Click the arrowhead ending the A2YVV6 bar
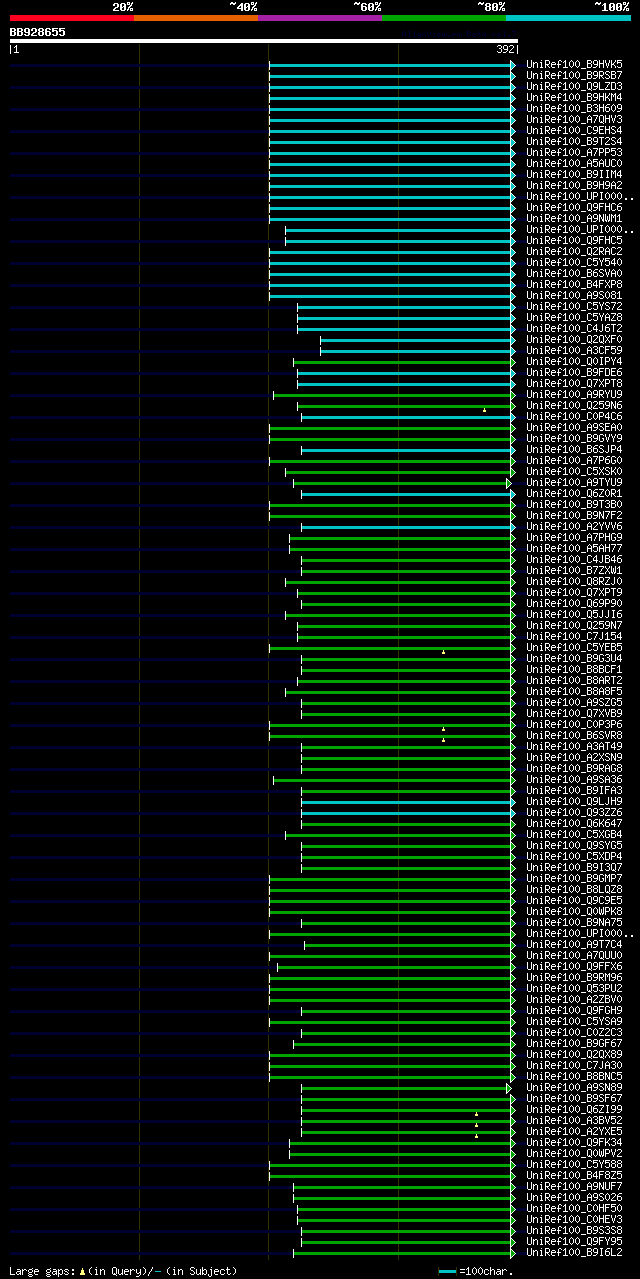The height and width of the screenshot is (1279, 640). tap(513, 526)
